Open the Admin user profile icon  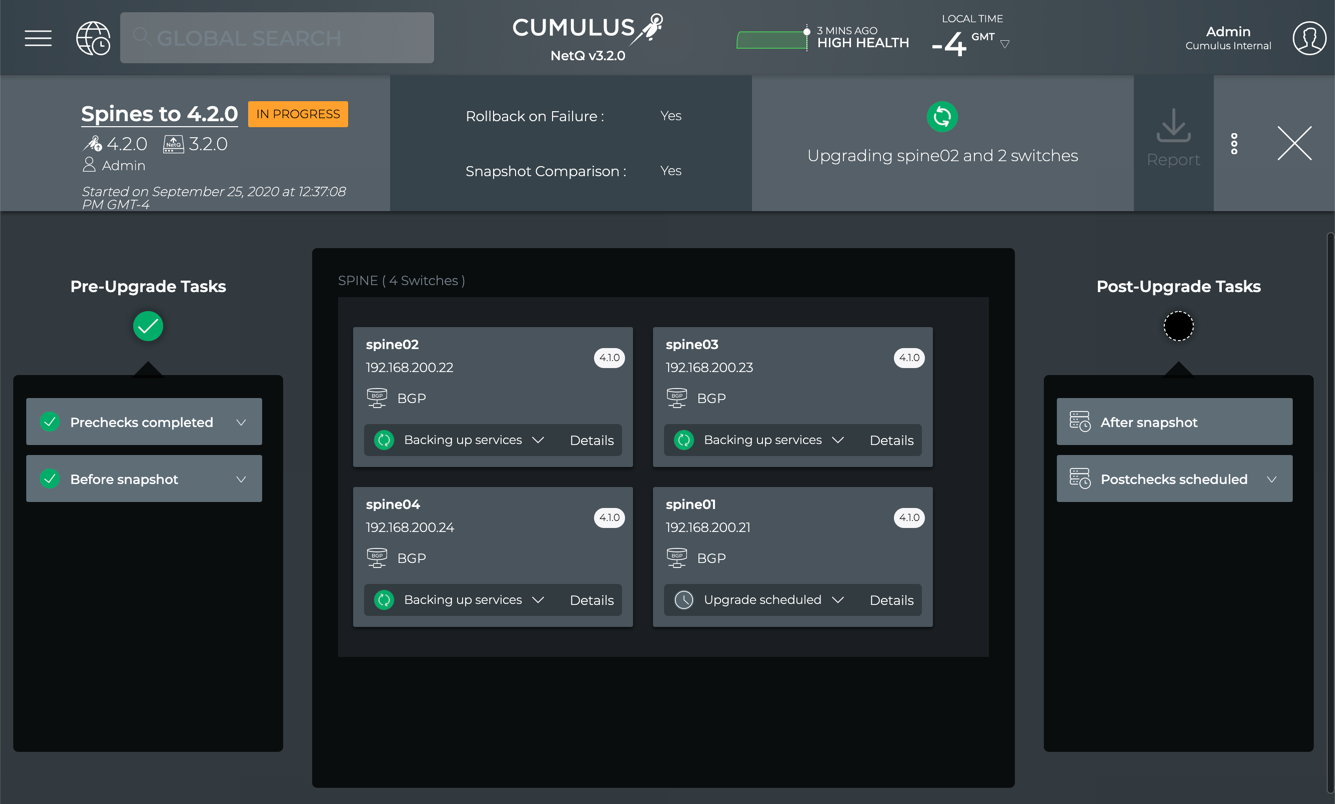[x=1308, y=38]
